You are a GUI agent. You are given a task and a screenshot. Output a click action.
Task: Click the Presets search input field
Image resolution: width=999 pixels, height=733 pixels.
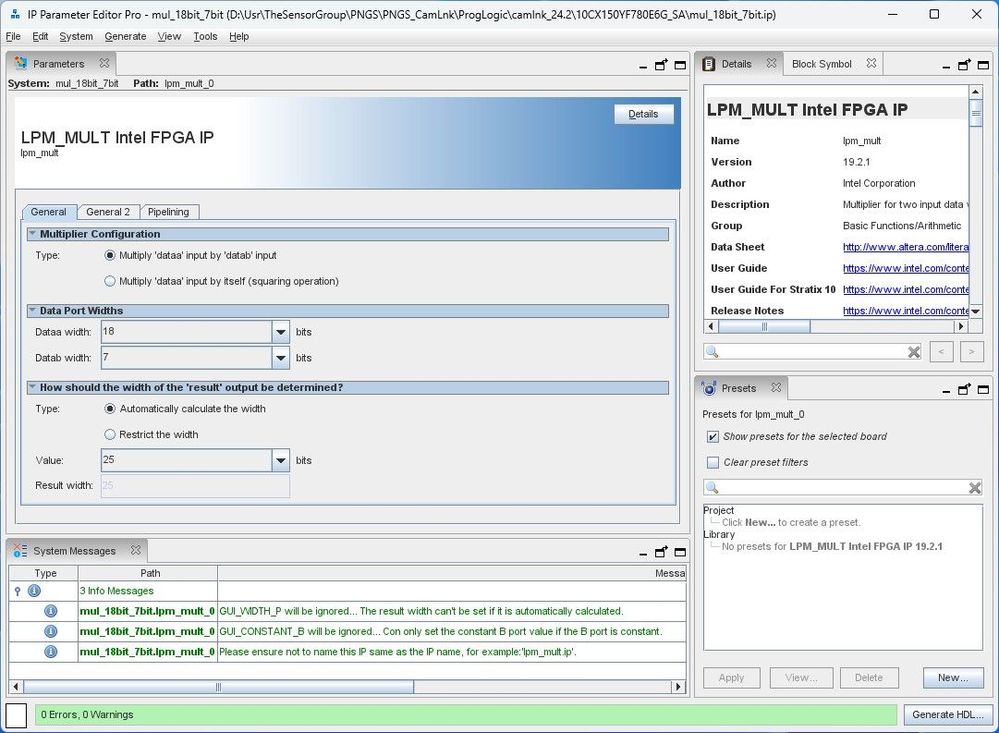pyautogui.click(x=844, y=488)
